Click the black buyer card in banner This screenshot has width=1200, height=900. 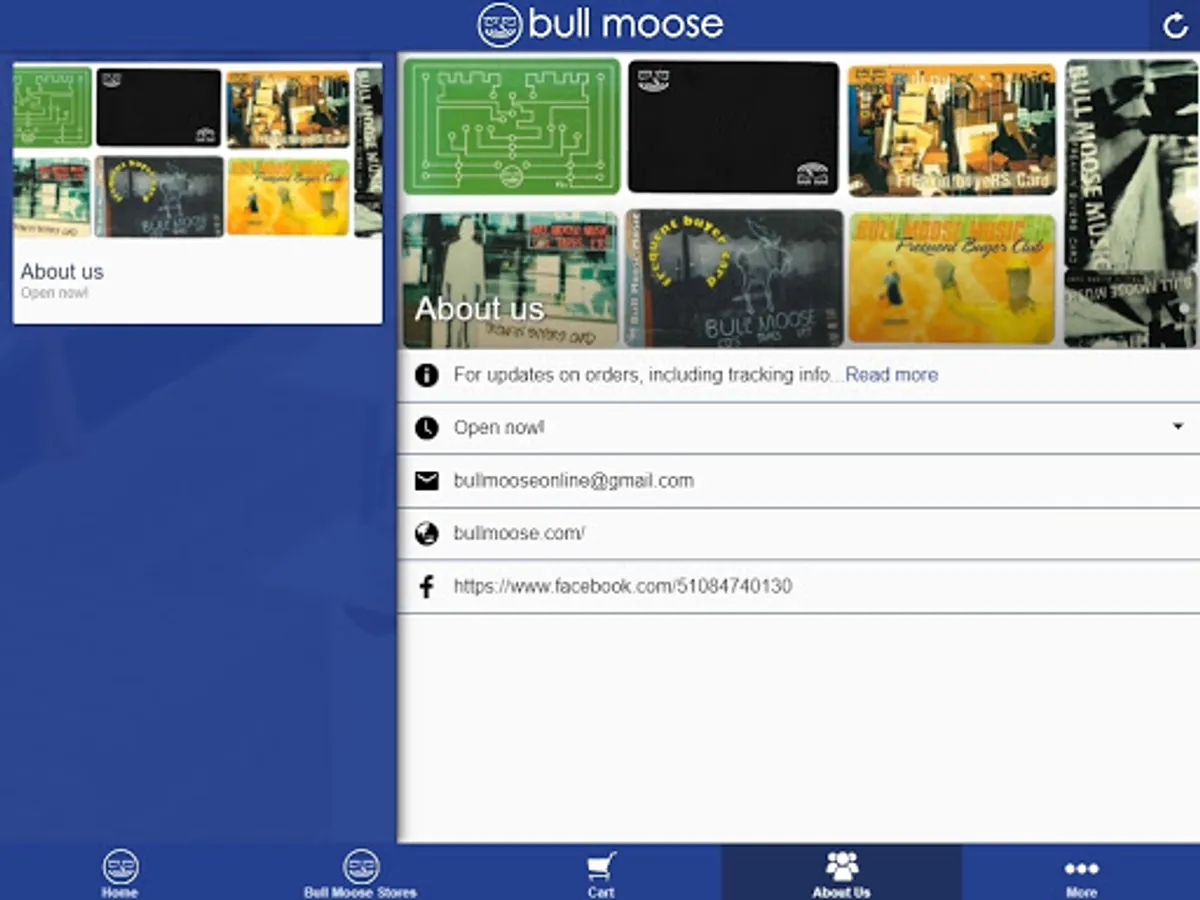pyautogui.click(x=734, y=126)
